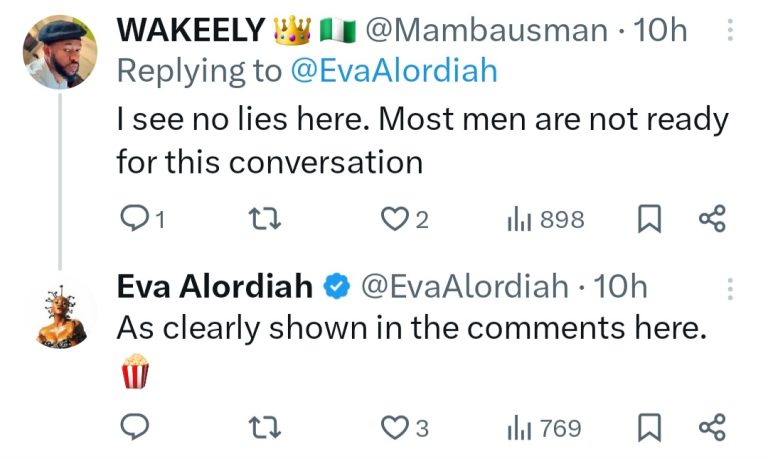Share WAKEELY's tweet
This screenshot has width=768, height=459.
(711, 219)
